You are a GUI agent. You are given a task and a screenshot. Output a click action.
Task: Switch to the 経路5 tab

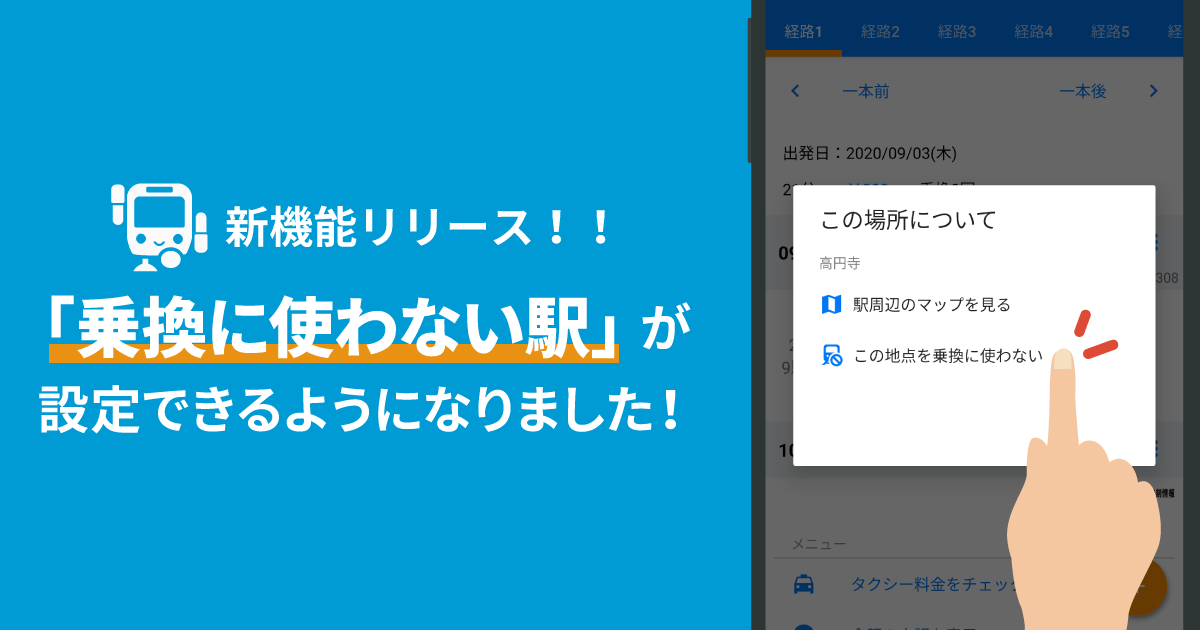coord(1110,31)
